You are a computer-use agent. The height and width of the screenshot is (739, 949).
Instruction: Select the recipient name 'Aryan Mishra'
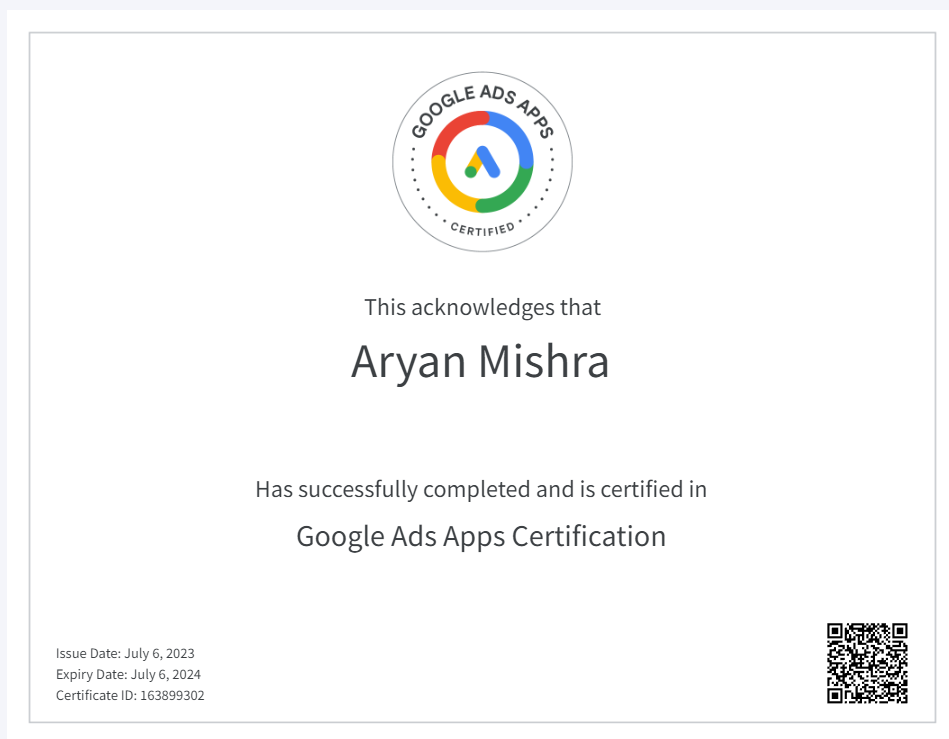[481, 363]
